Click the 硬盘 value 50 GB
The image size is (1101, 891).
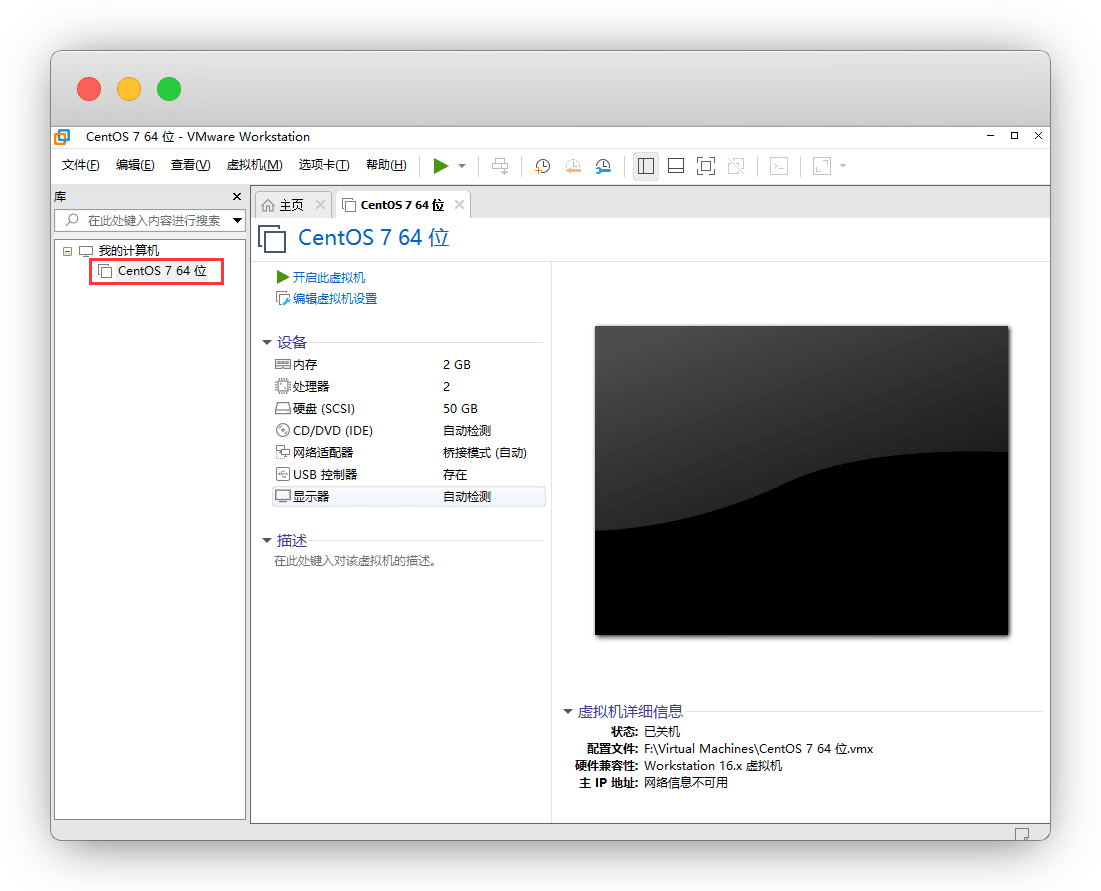460,409
